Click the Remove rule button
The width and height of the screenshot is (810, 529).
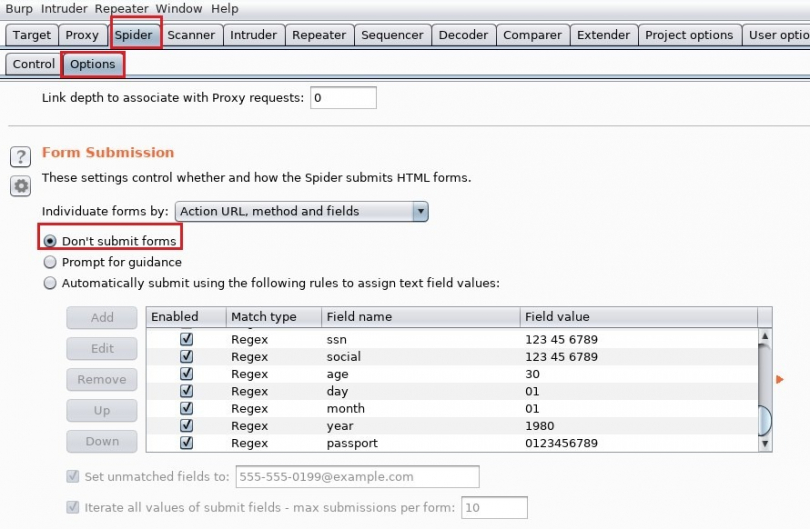coord(102,380)
